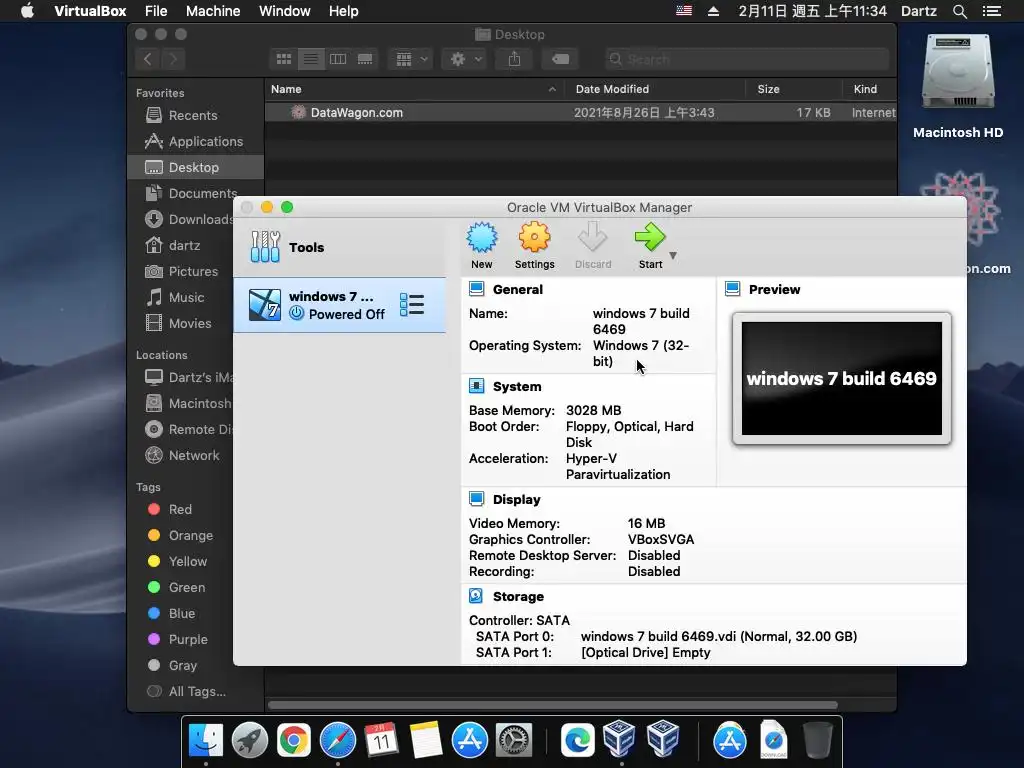Click the General section header

pos(517,289)
